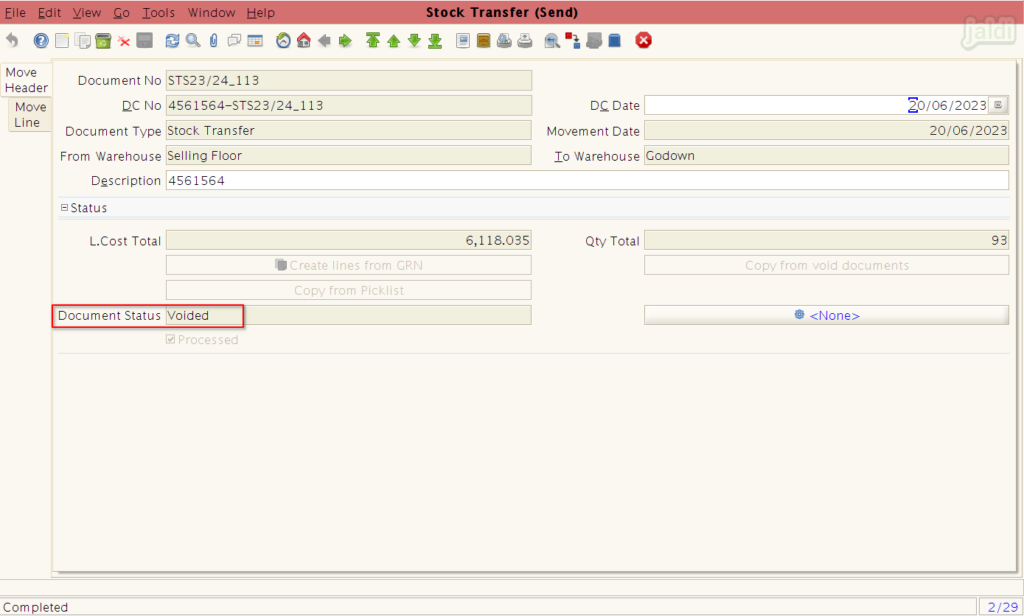Click the Undo changes toolbar icon

(12, 41)
